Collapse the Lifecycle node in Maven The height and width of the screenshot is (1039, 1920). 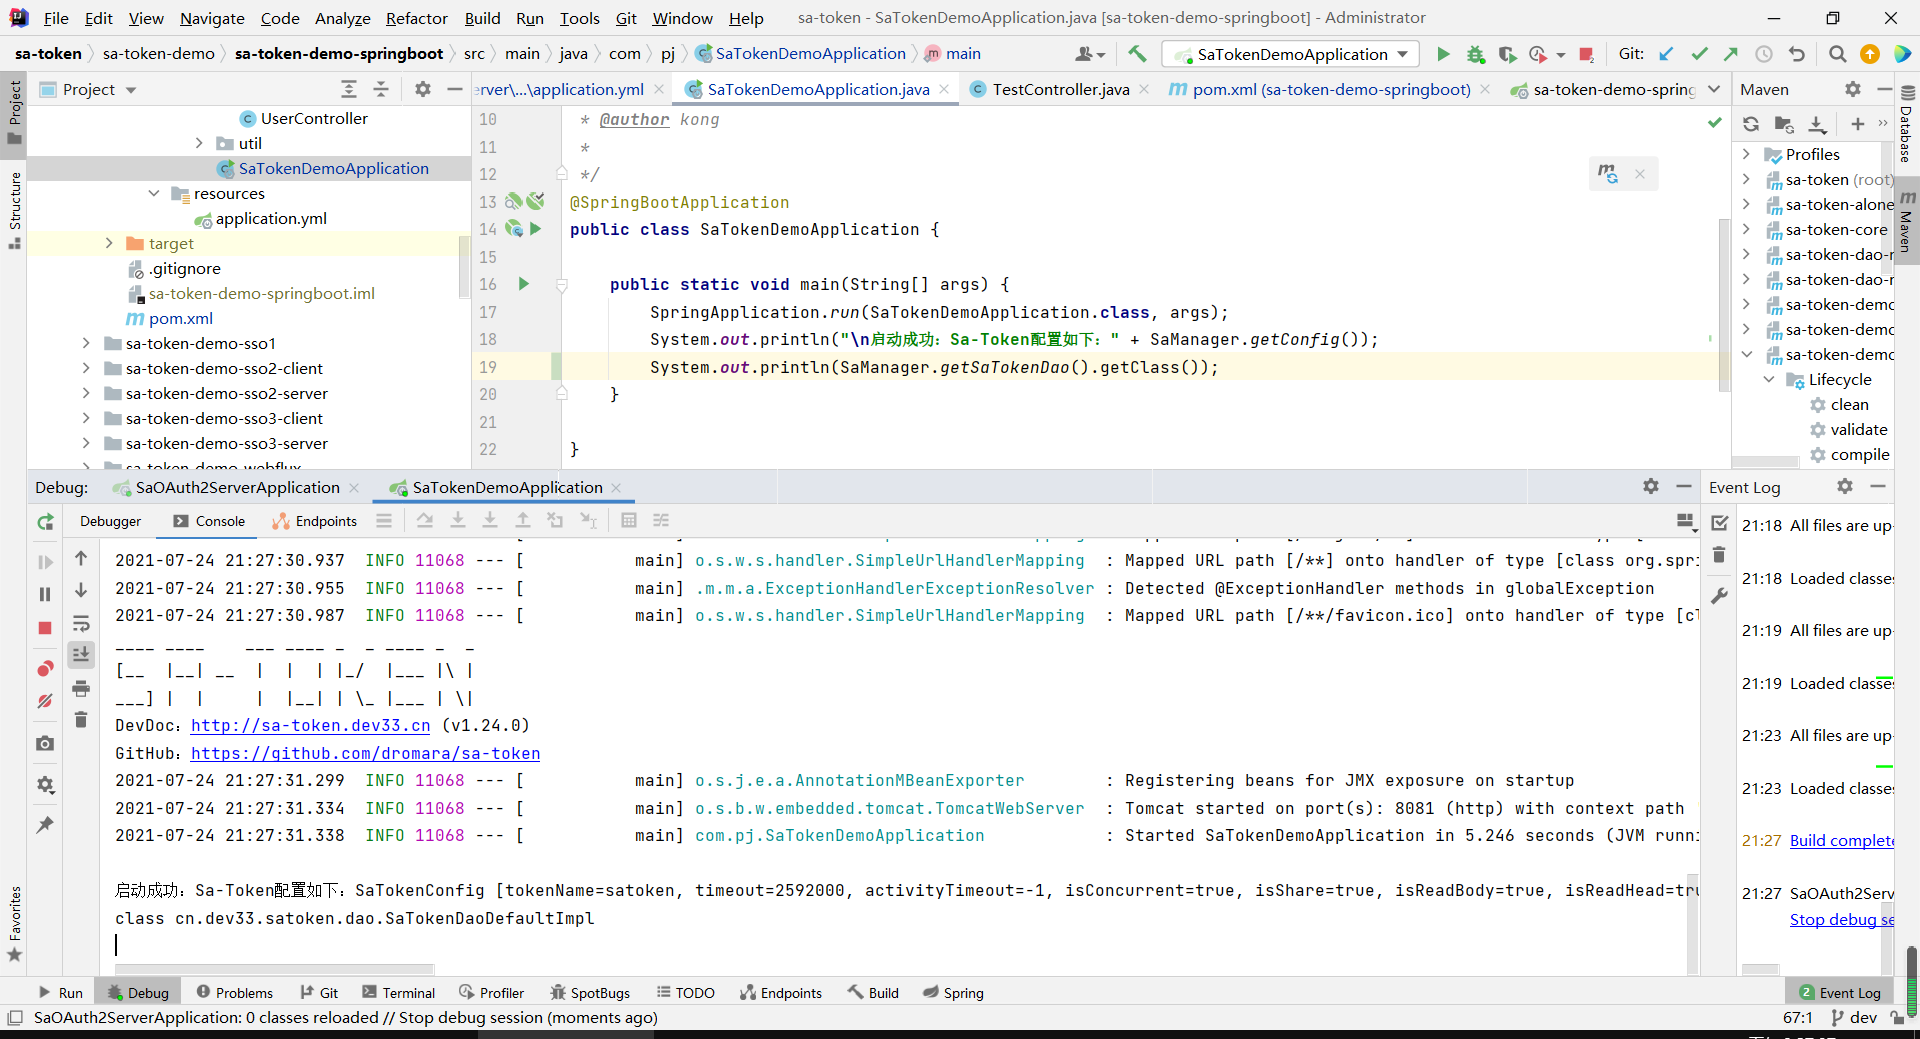click(x=1769, y=379)
